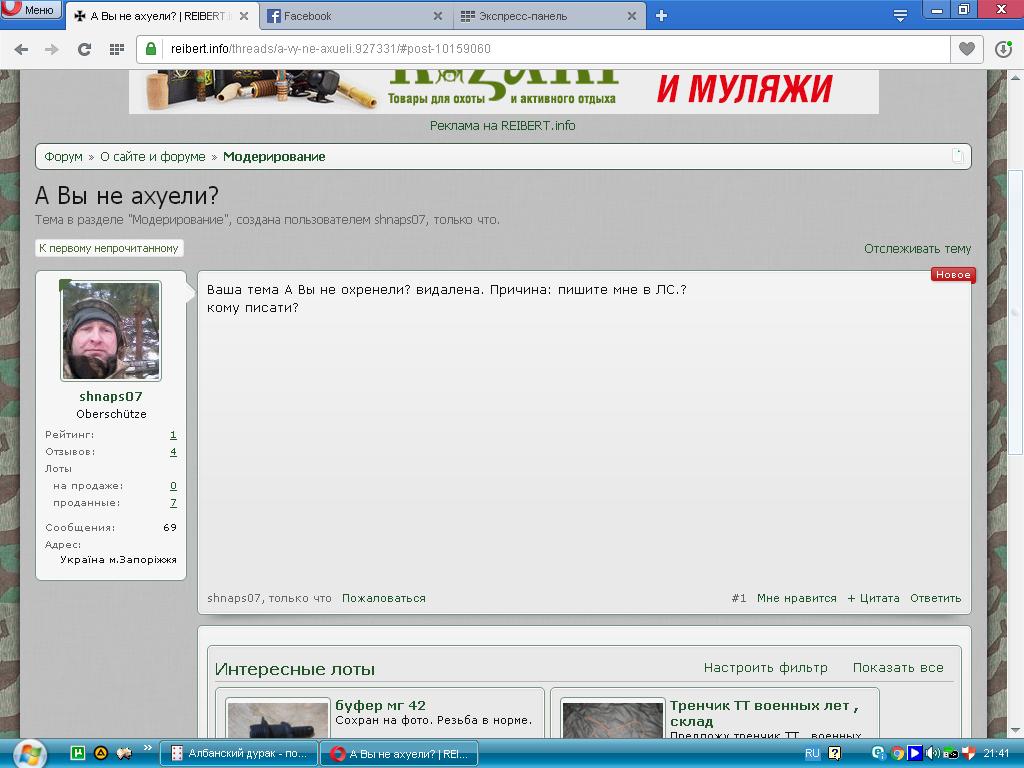Click the address bar URL field
Viewport: 1024px width, 768px height.
(550, 49)
